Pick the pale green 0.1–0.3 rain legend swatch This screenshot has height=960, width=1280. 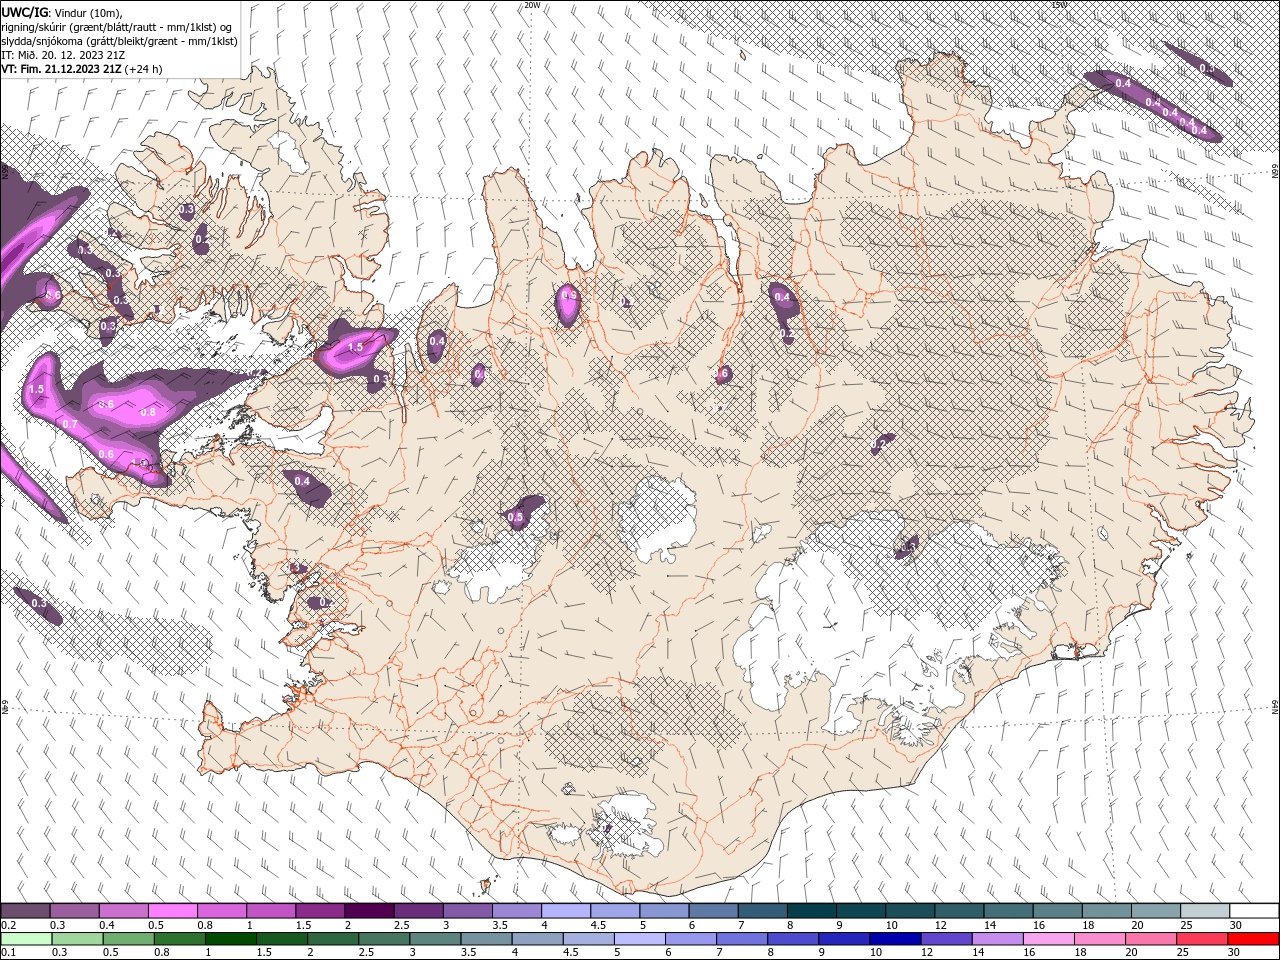click(x=25, y=939)
